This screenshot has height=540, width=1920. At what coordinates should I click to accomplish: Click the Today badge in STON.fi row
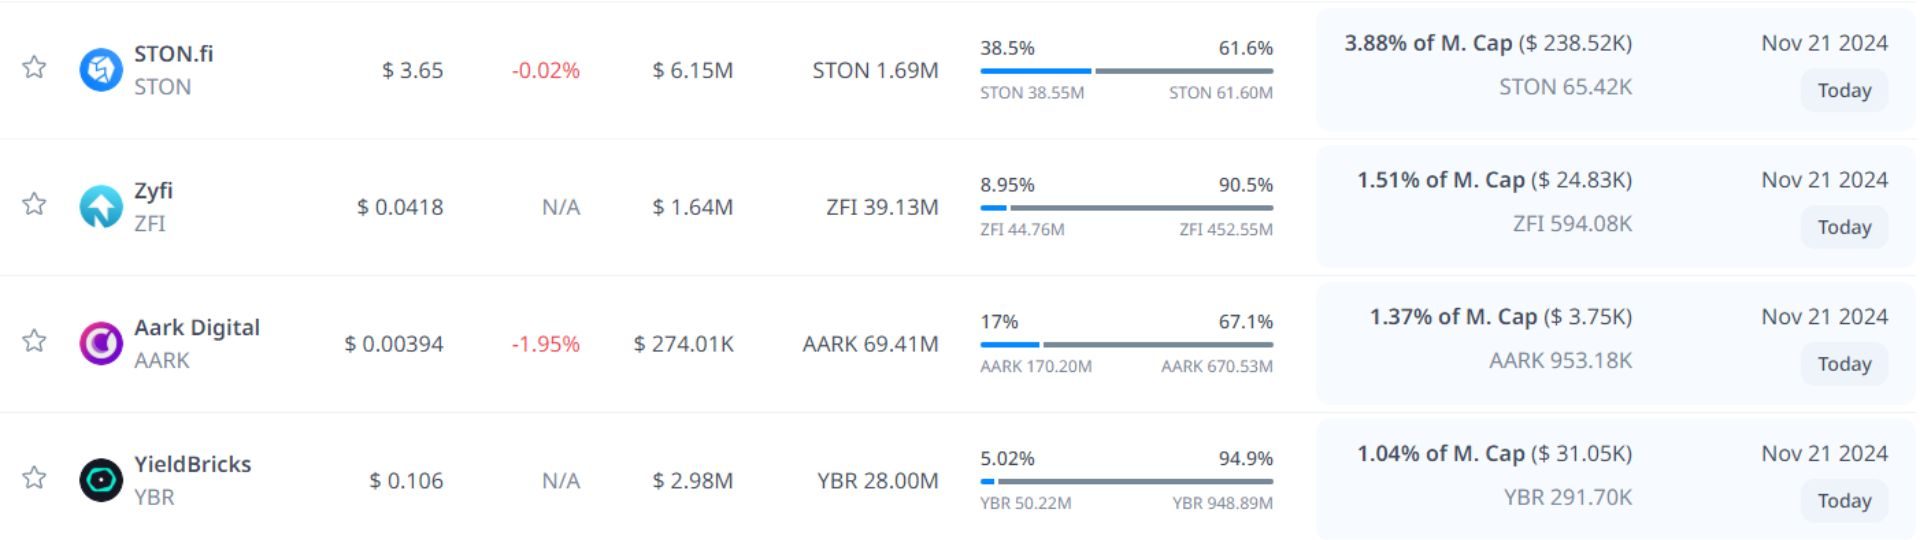1844,91
